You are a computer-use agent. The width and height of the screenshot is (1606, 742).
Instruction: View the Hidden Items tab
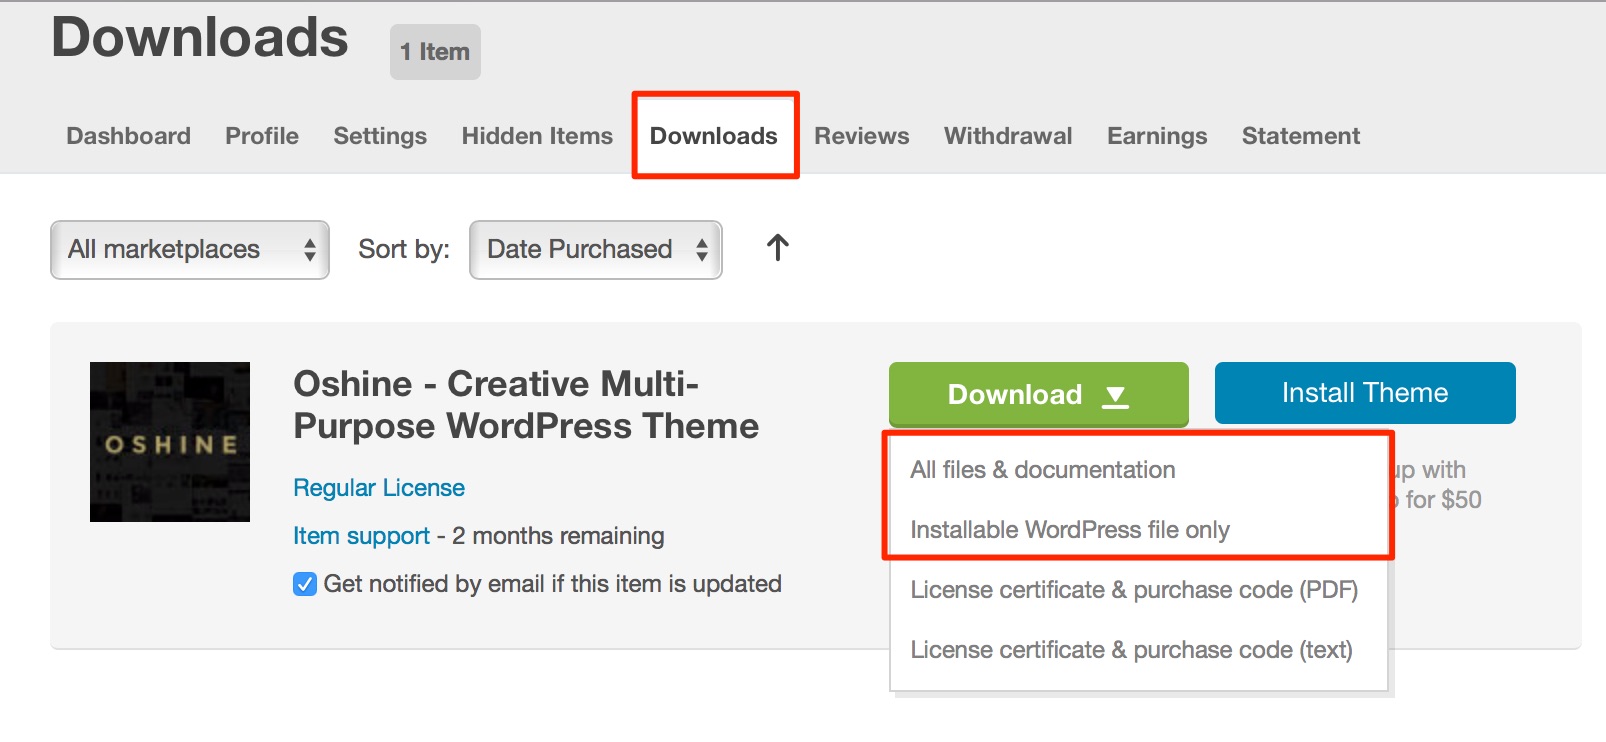[537, 136]
